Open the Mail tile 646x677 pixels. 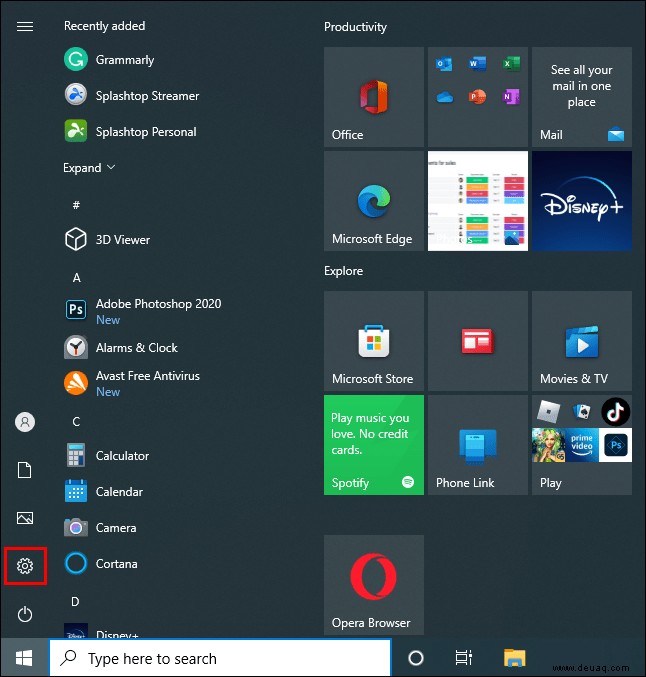[582, 97]
